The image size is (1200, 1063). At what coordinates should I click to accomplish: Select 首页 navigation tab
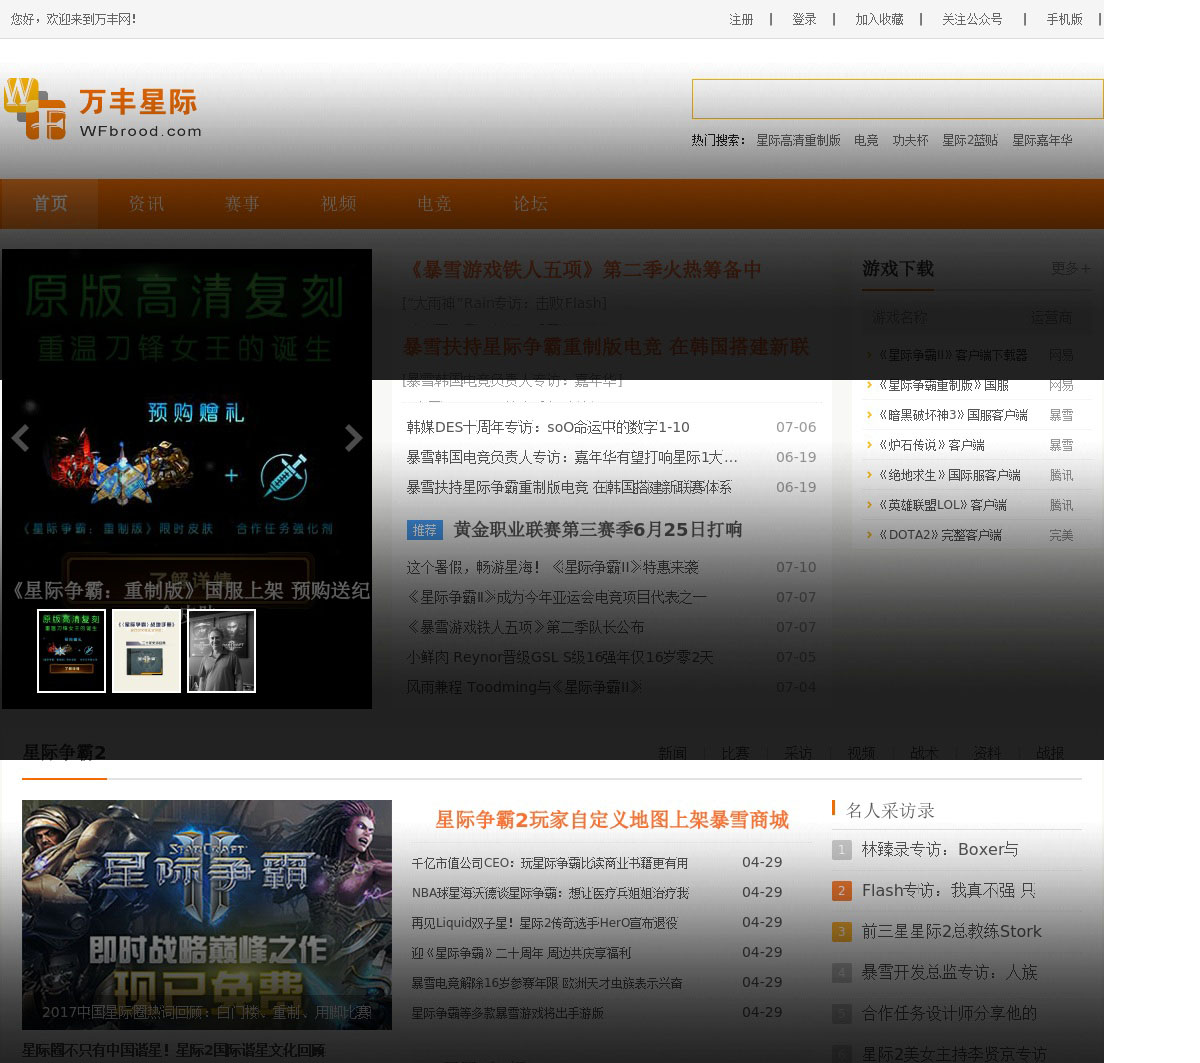point(50,204)
